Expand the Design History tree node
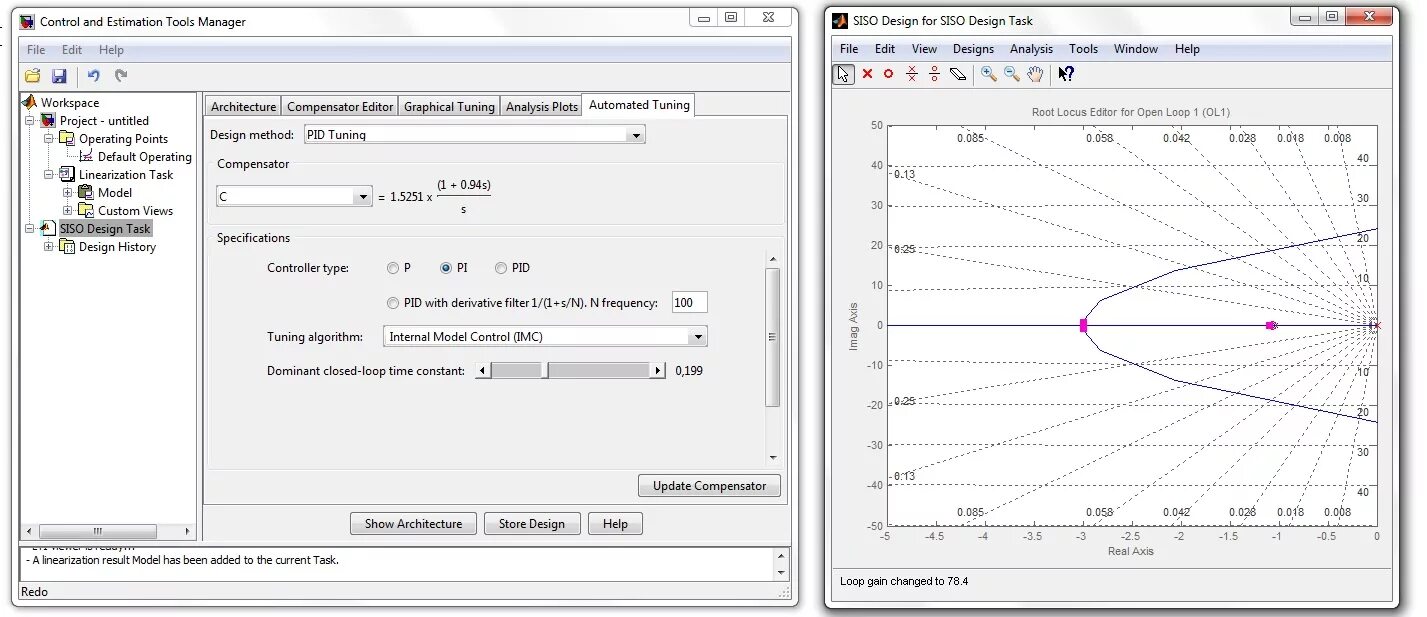1427x617 pixels. click(49, 246)
